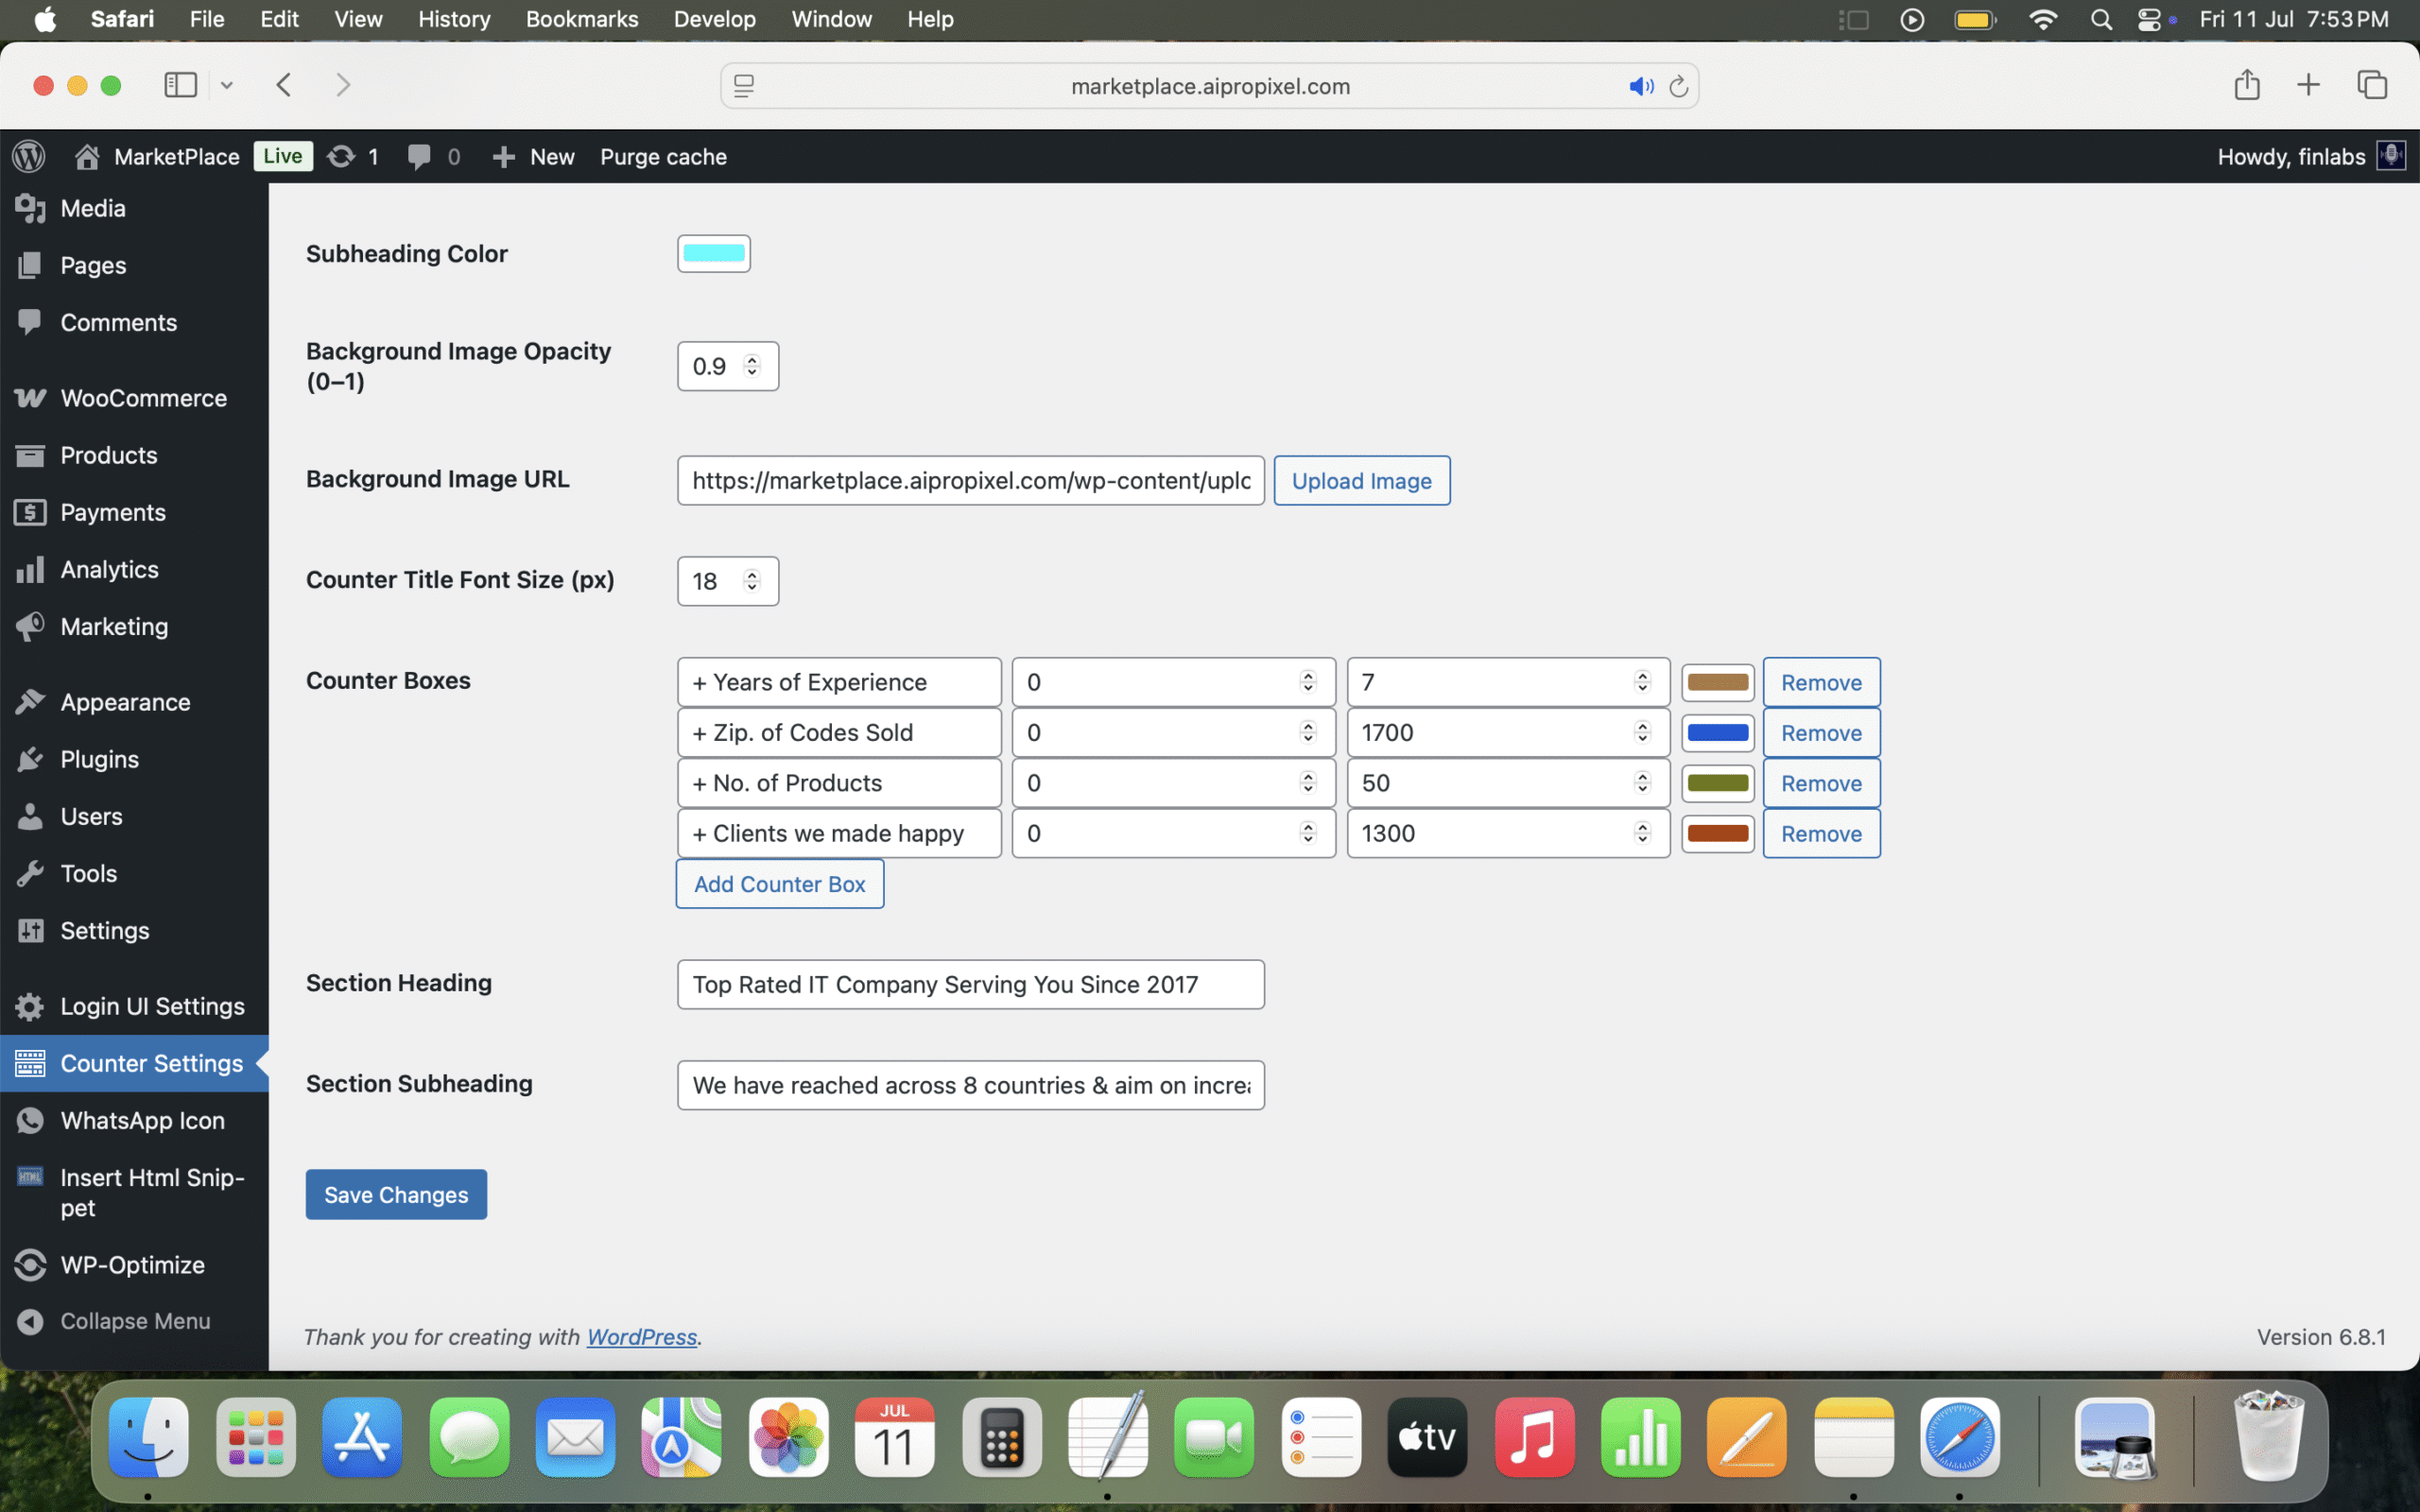The width and height of the screenshot is (2420, 1512).
Task: Click the Save Changes button
Action: pos(396,1194)
